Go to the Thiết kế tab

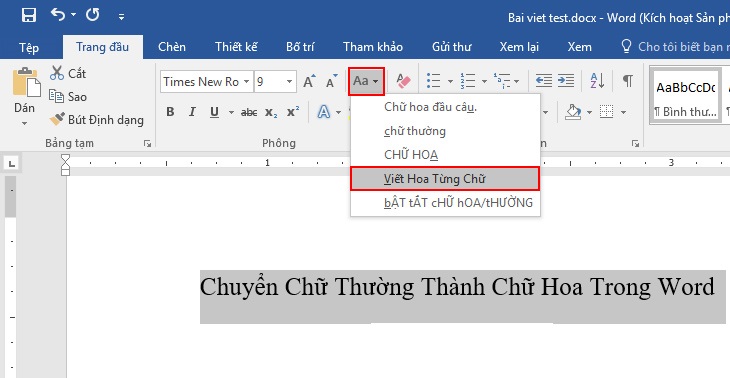(236, 47)
